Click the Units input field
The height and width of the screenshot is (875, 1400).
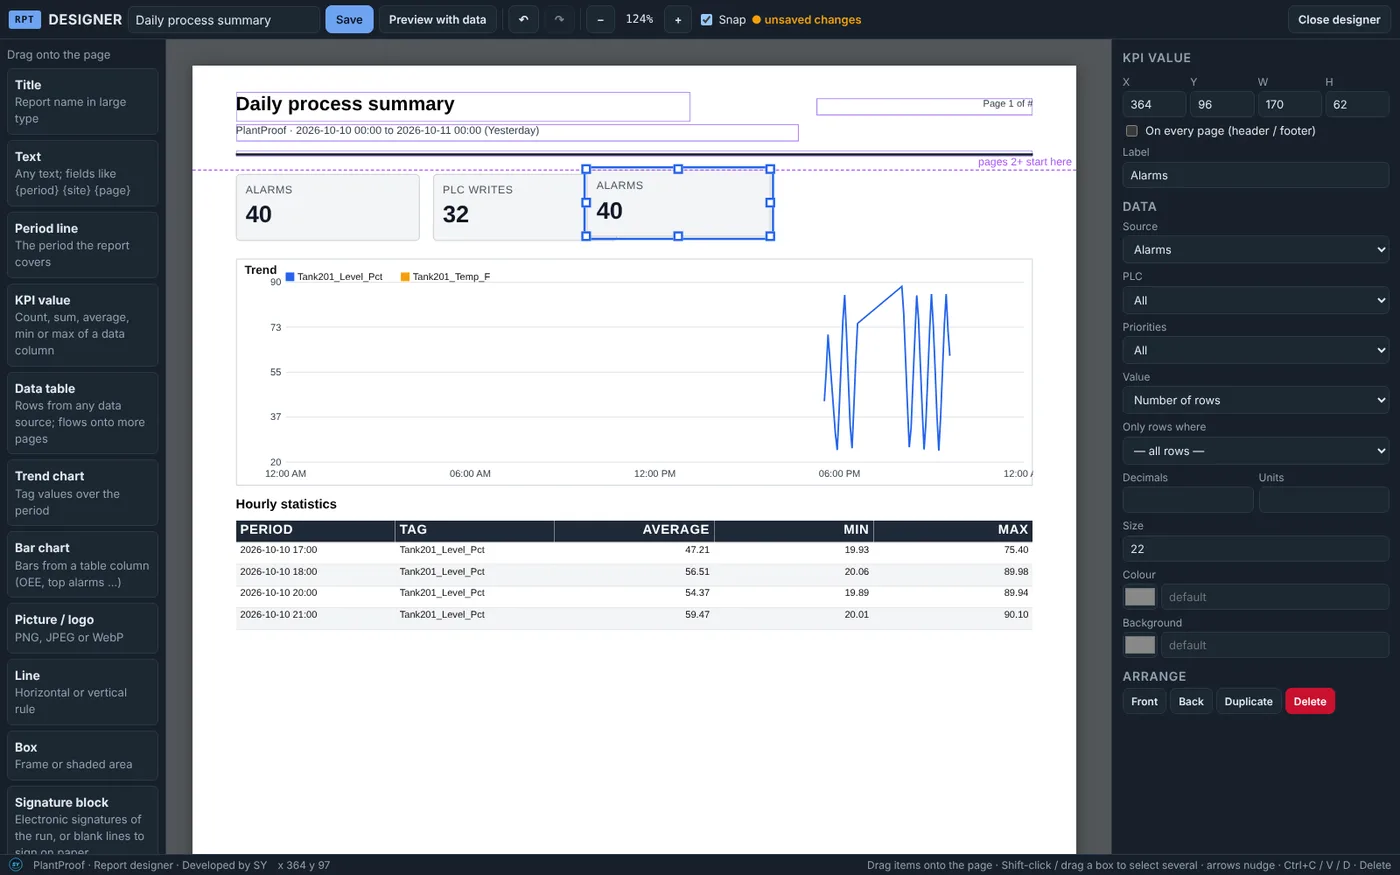[x=1324, y=500]
